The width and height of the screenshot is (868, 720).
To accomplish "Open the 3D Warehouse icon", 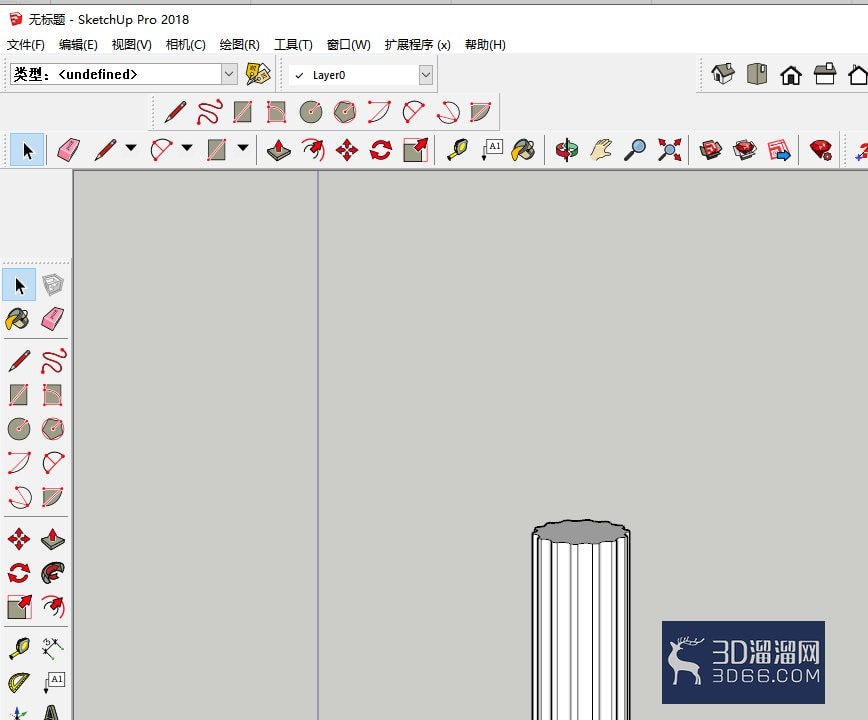I will point(711,150).
